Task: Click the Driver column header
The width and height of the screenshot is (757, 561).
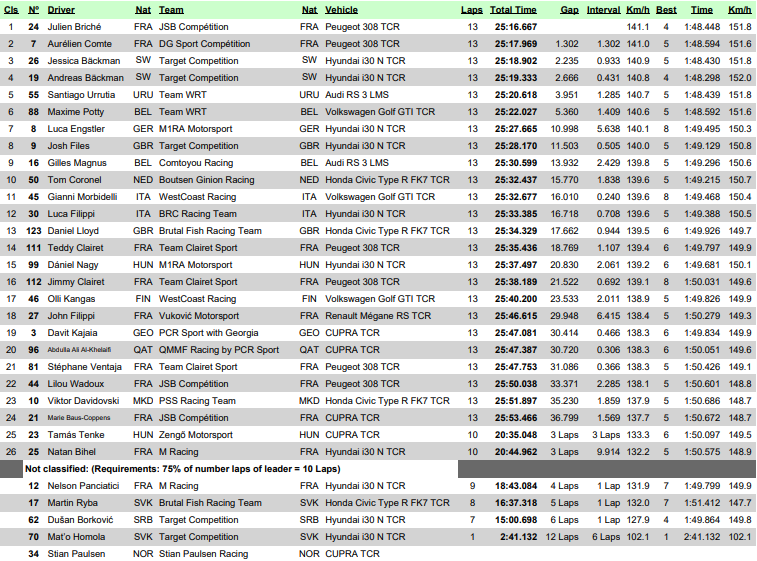Action: [63, 9]
